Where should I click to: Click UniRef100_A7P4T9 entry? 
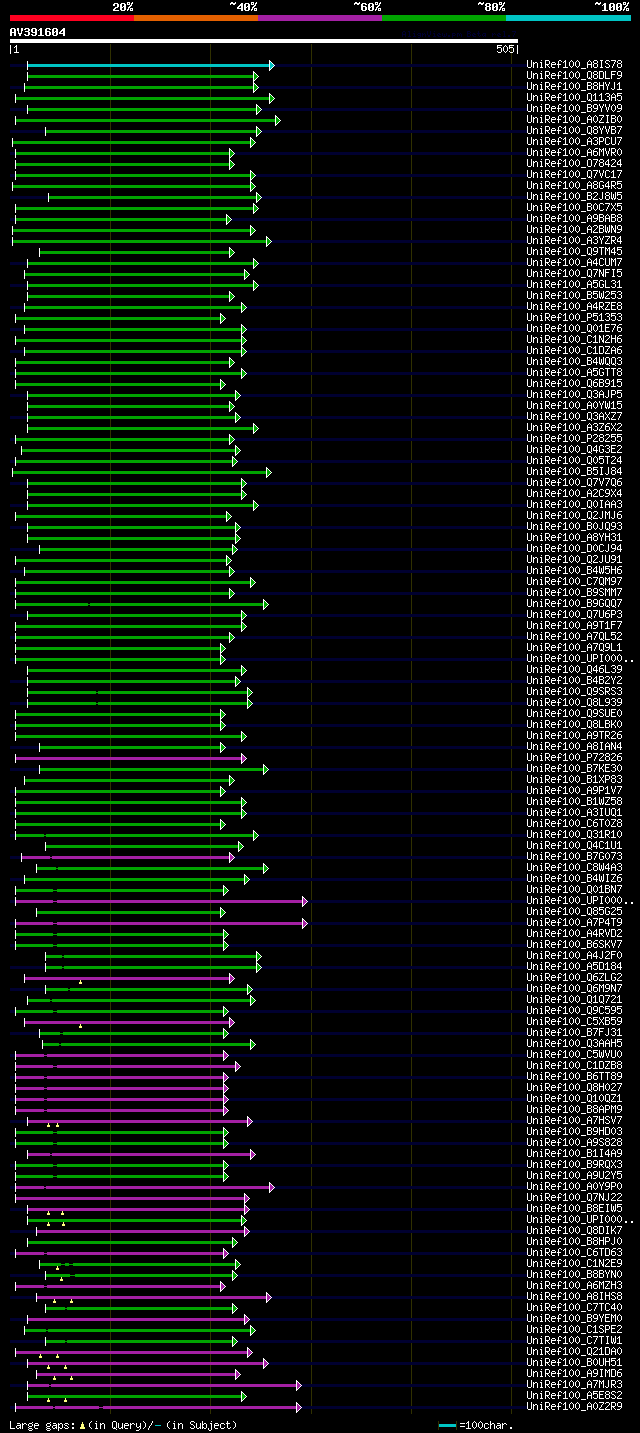(574, 923)
